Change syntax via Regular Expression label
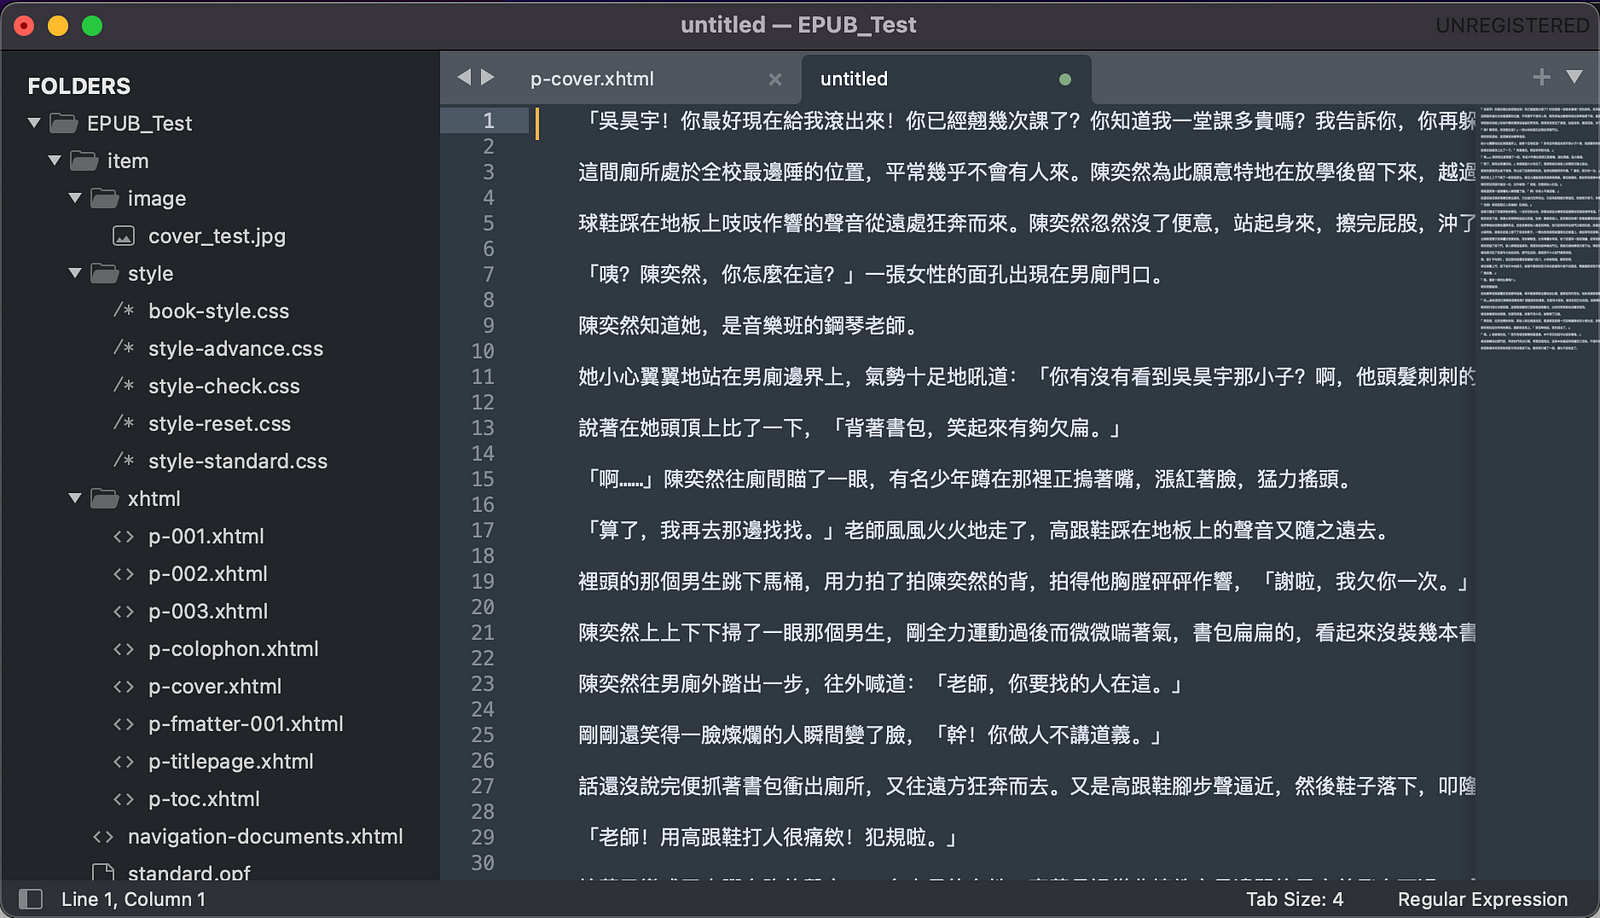1600x918 pixels. 1482,899
